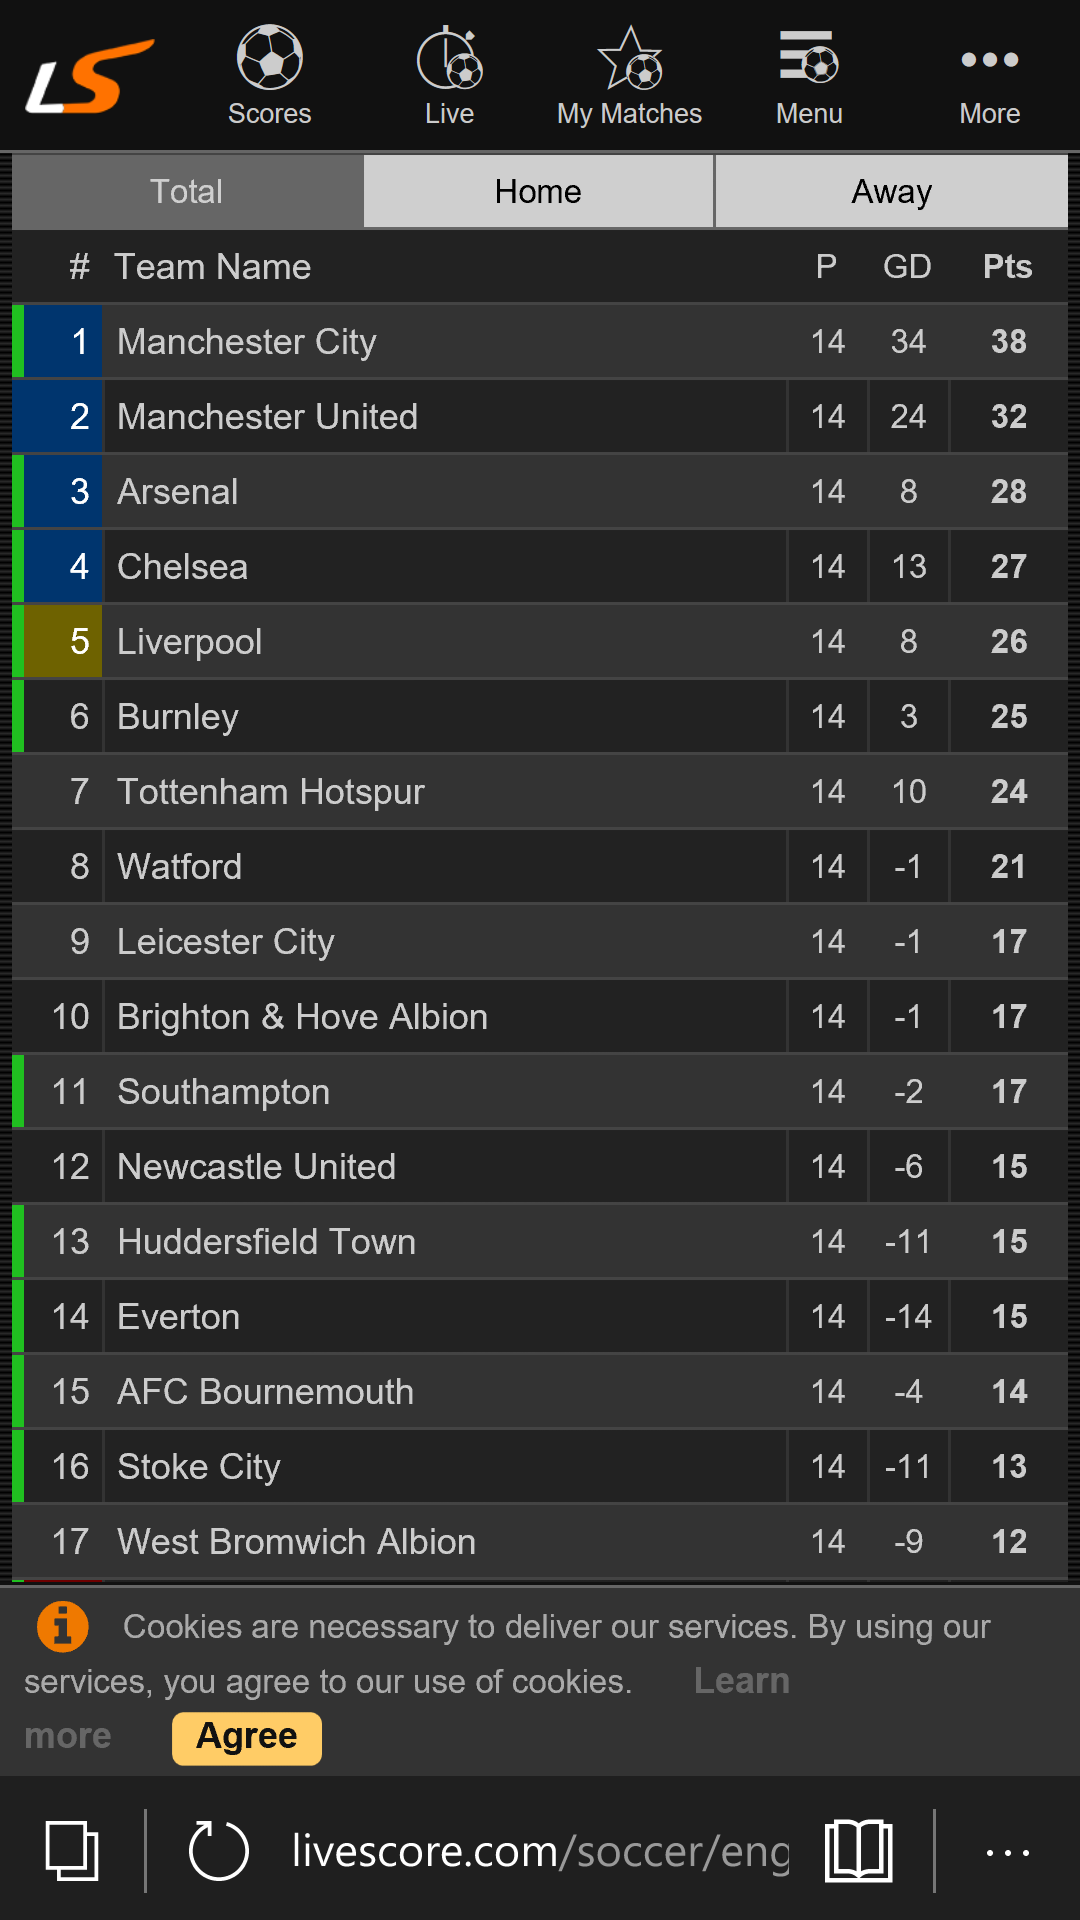Open browser tabs icon
1080x1920 pixels.
(72, 1851)
